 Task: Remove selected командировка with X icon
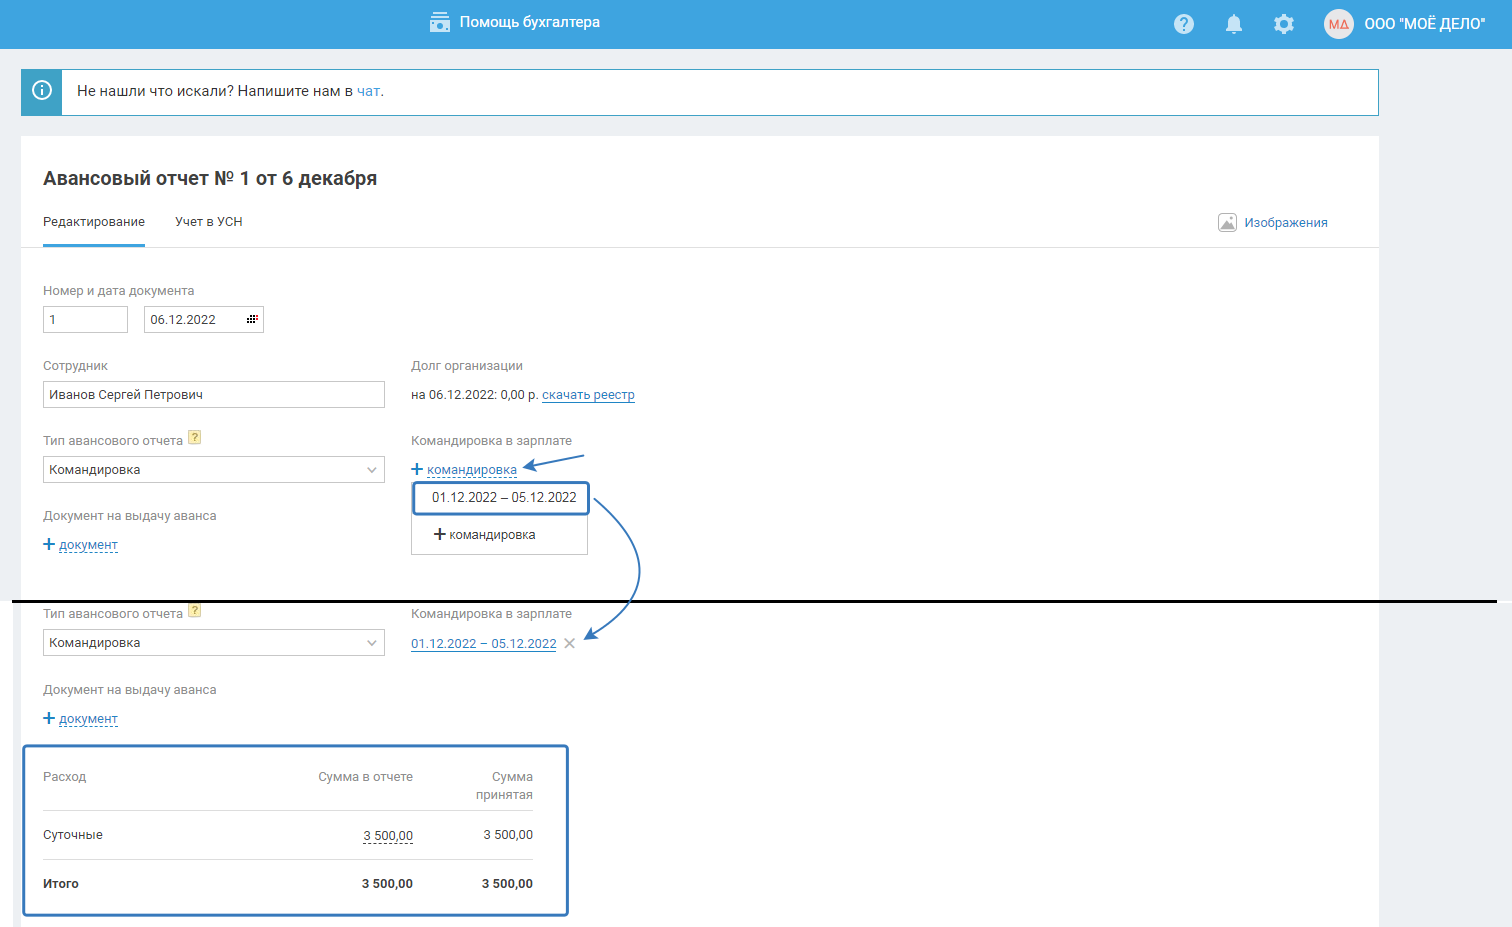(570, 644)
